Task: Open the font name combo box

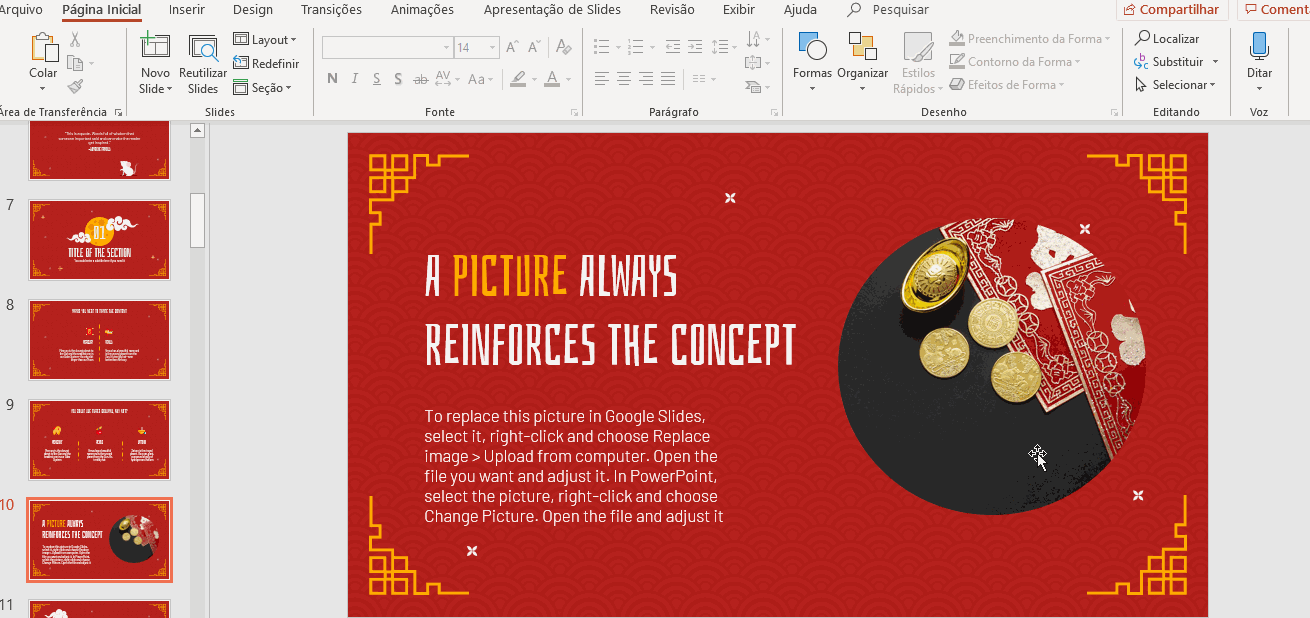Action: pyautogui.click(x=387, y=47)
